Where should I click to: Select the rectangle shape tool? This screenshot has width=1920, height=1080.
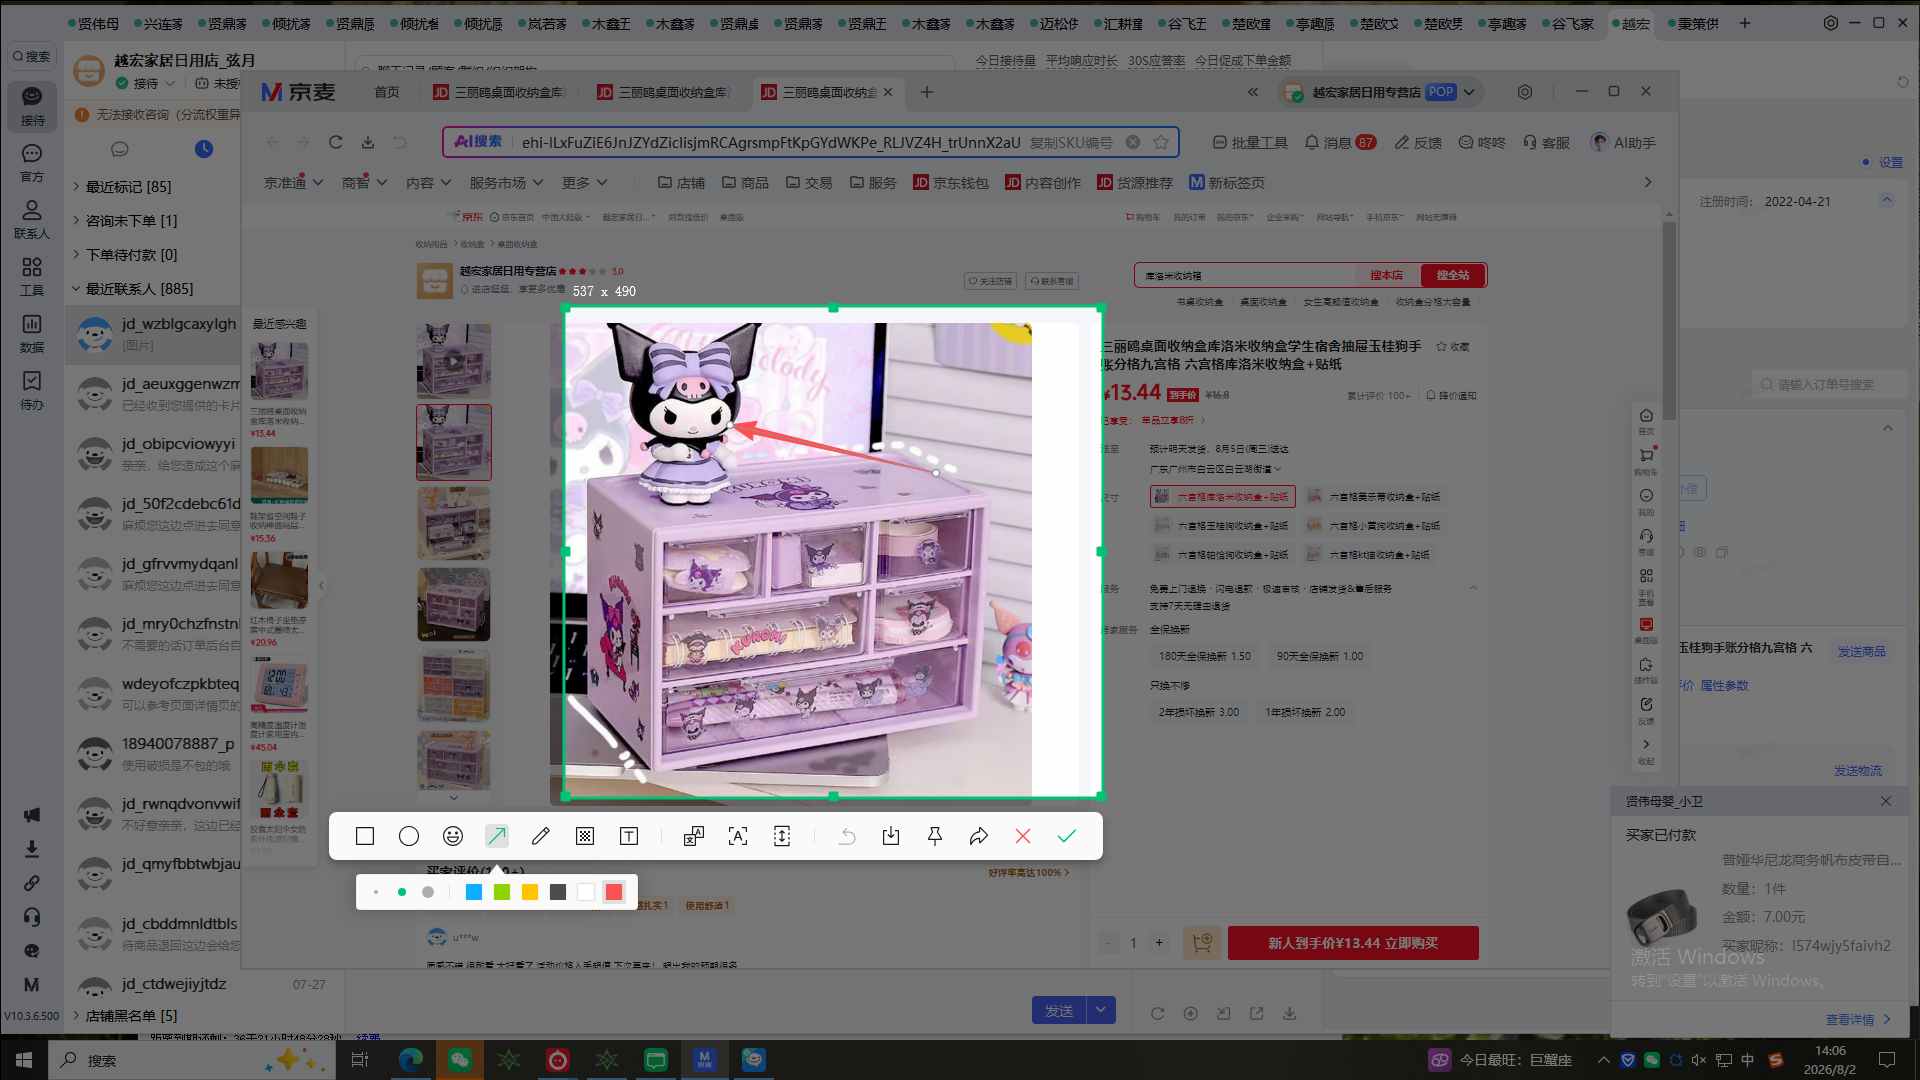pos(365,836)
